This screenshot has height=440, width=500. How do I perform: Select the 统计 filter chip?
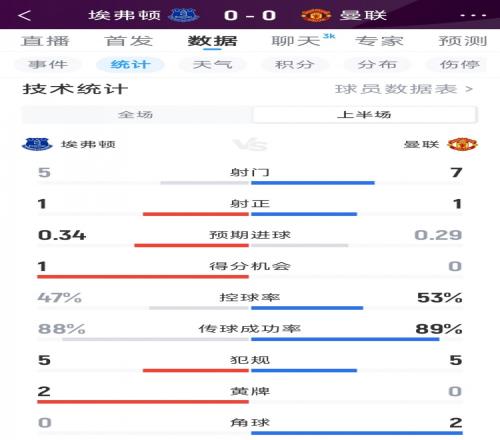click(x=130, y=64)
